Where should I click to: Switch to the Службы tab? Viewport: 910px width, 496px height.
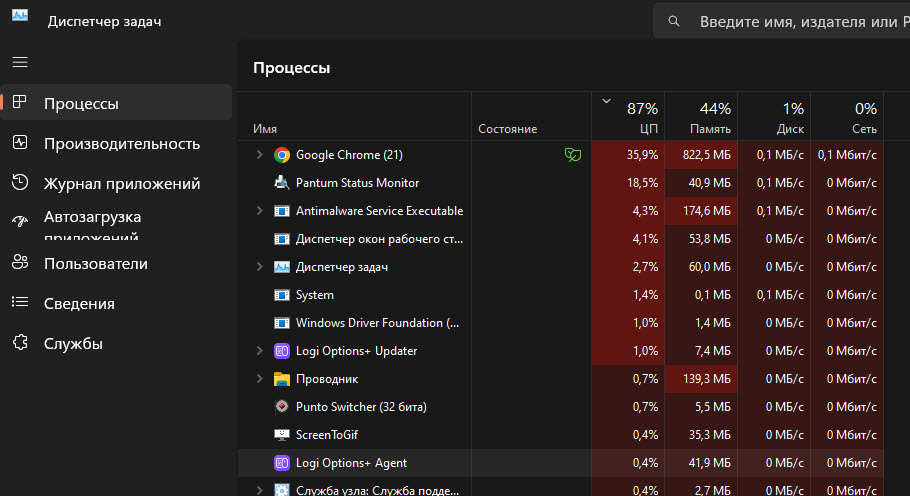(116, 343)
